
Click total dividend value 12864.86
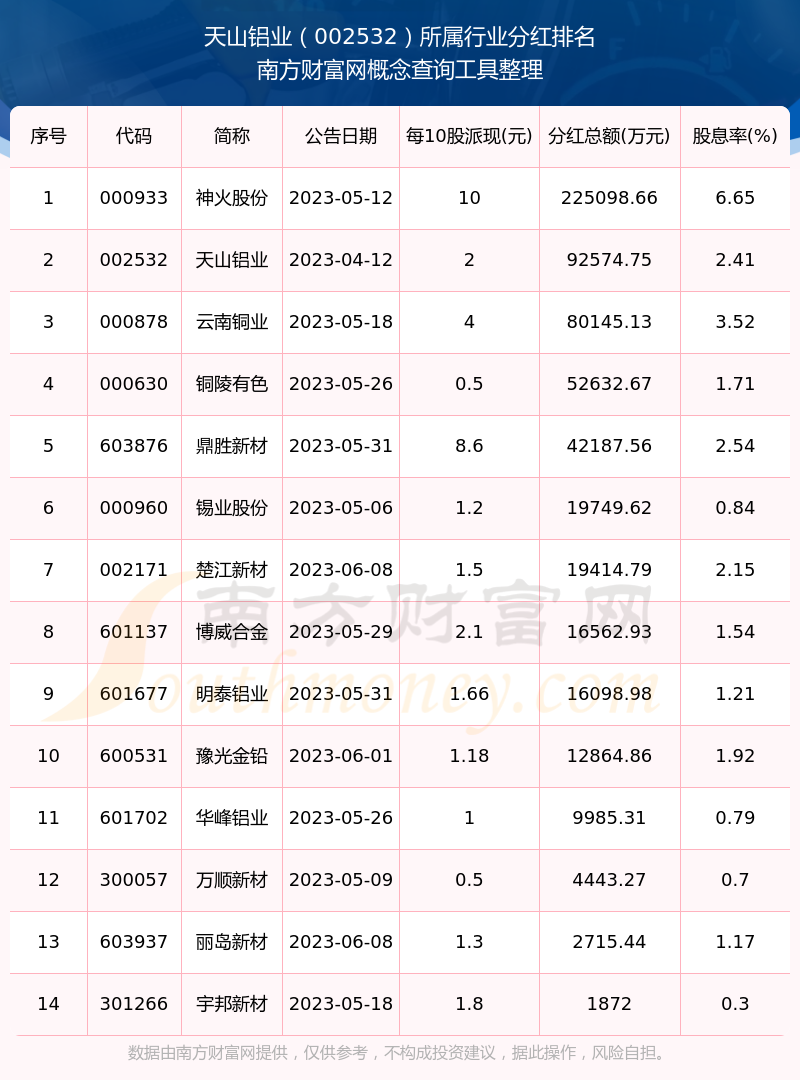point(609,756)
